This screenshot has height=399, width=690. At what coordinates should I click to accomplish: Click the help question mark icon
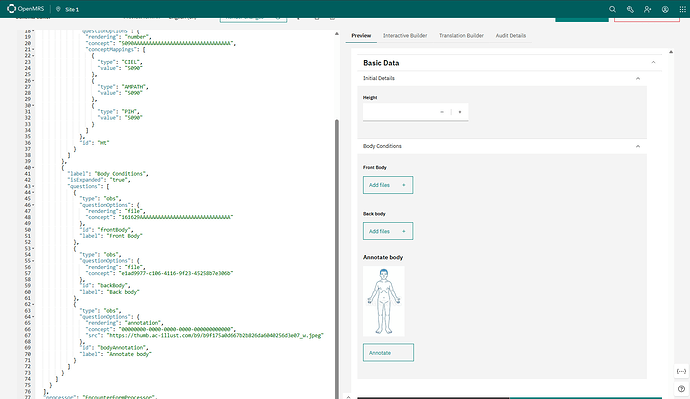(681, 388)
